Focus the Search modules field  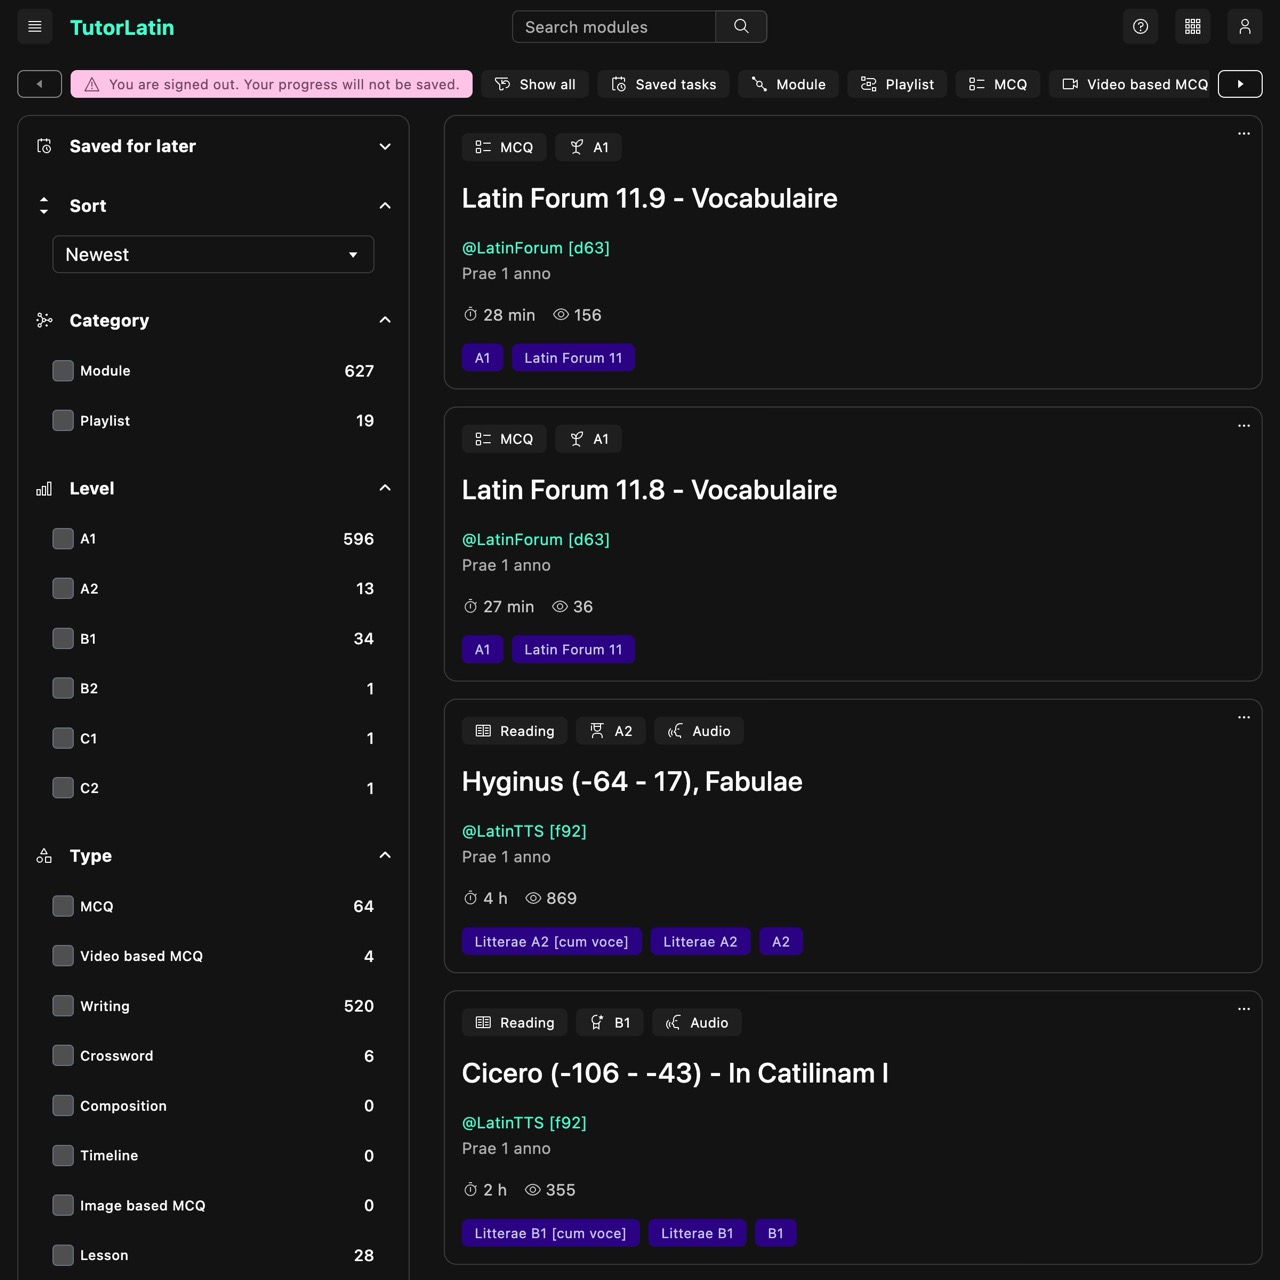614,27
